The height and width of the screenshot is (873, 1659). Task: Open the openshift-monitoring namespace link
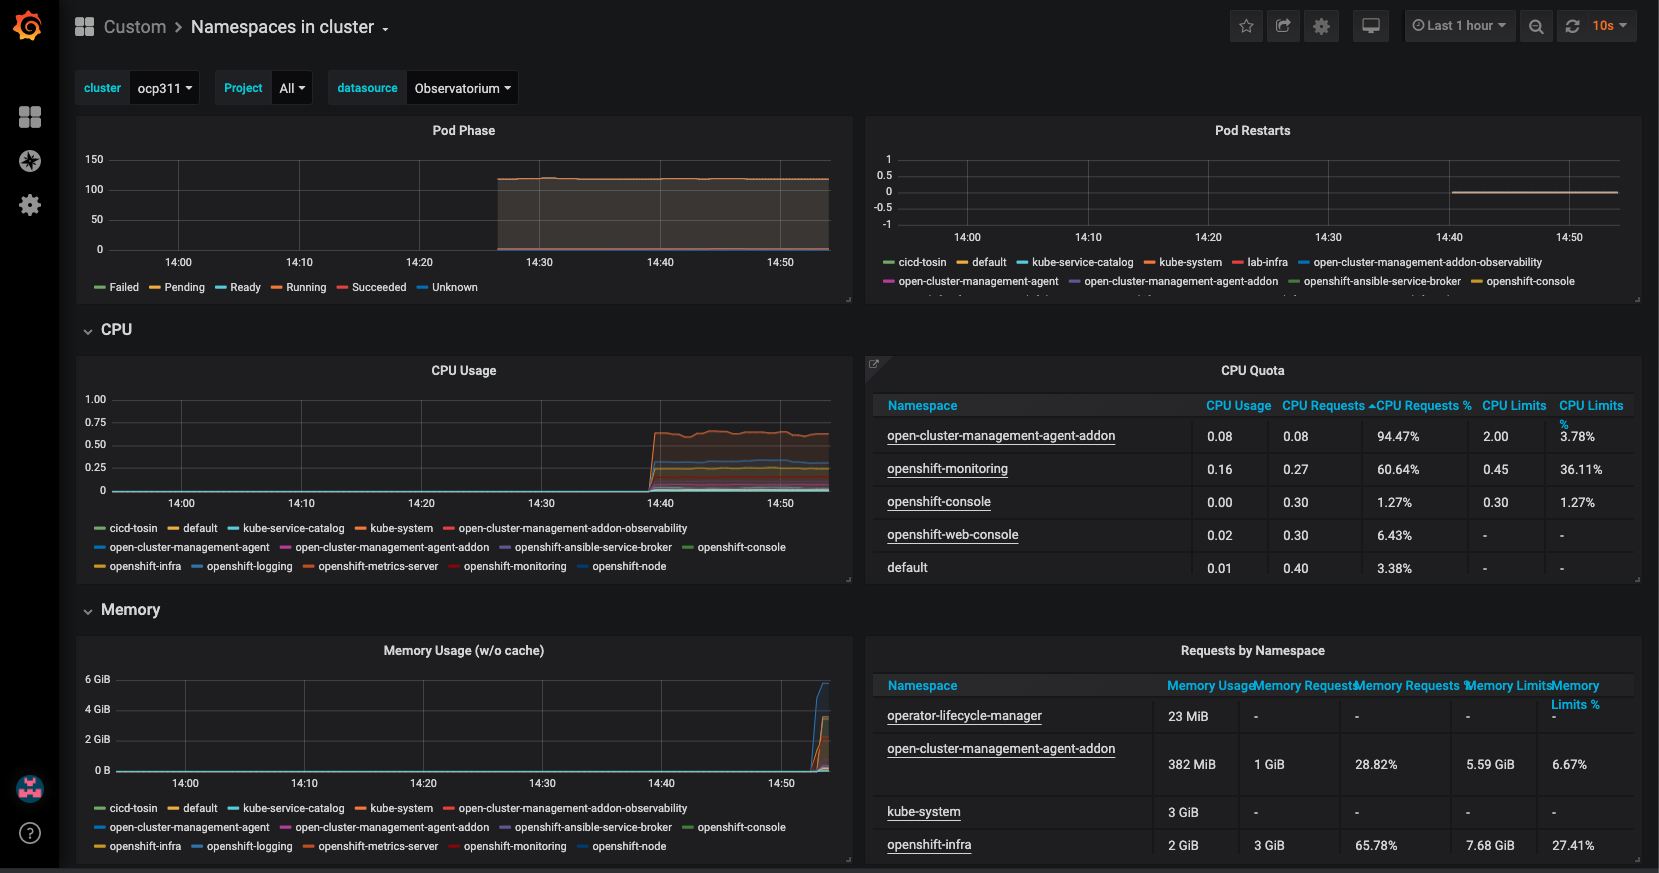[x=947, y=469]
